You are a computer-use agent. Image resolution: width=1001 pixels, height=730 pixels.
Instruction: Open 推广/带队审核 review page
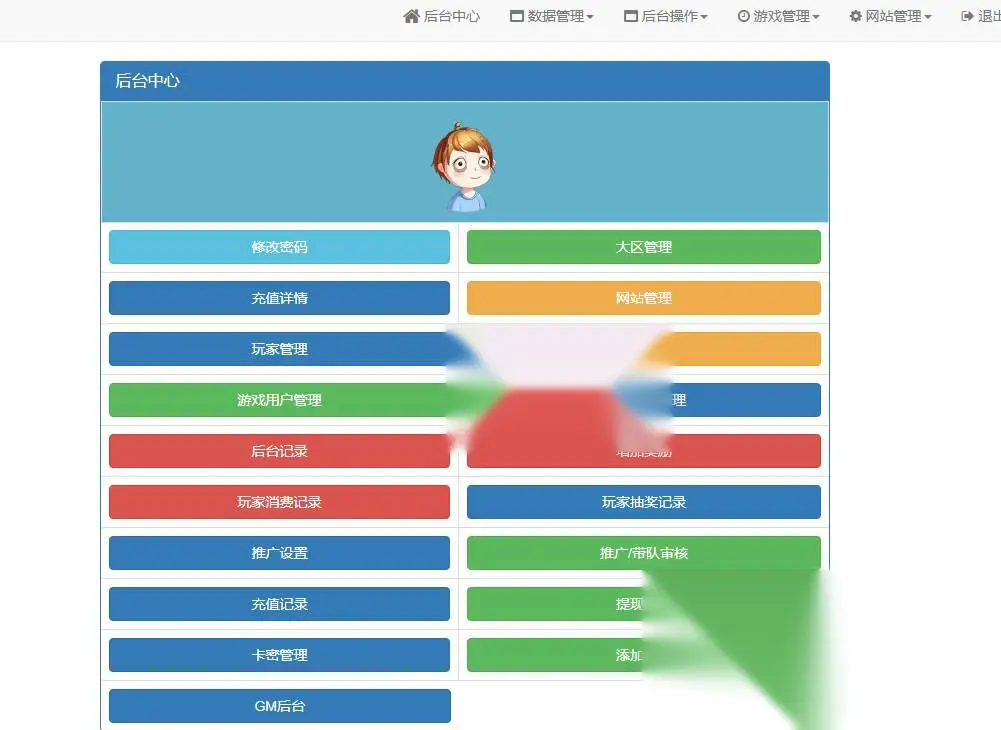pyautogui.click(x=644, y=553)
